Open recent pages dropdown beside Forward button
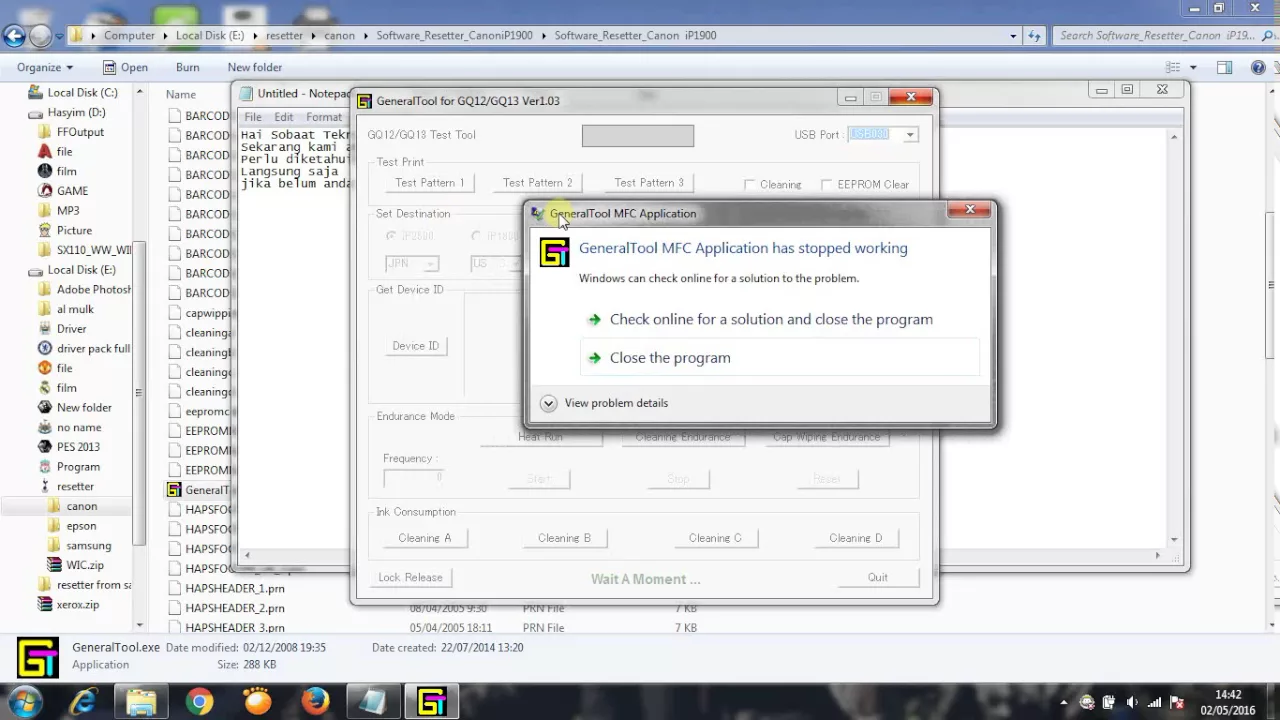The width and height of the screenshot is (1280, 720). click(60, 36)
